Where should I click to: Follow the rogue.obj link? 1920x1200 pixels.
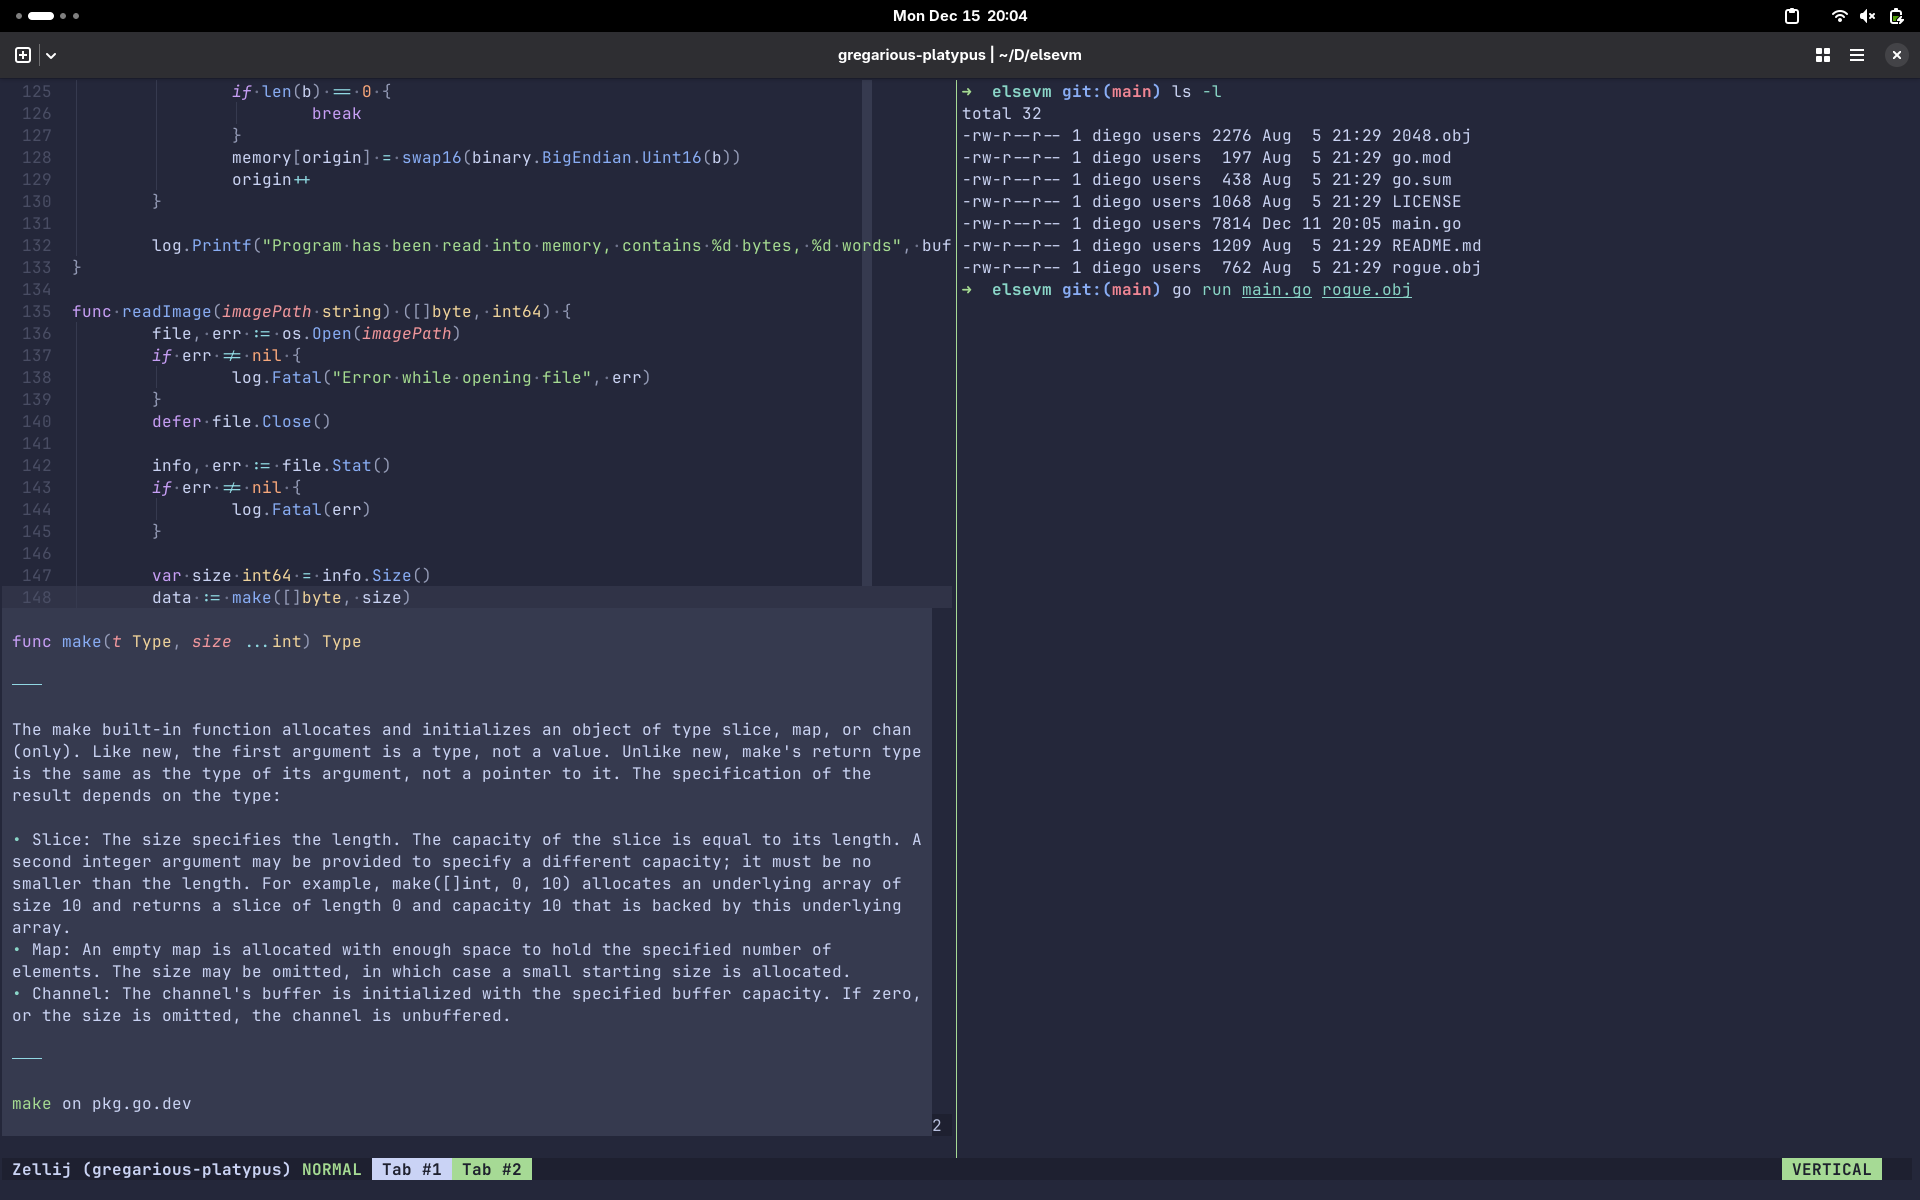click(1366, 290)
